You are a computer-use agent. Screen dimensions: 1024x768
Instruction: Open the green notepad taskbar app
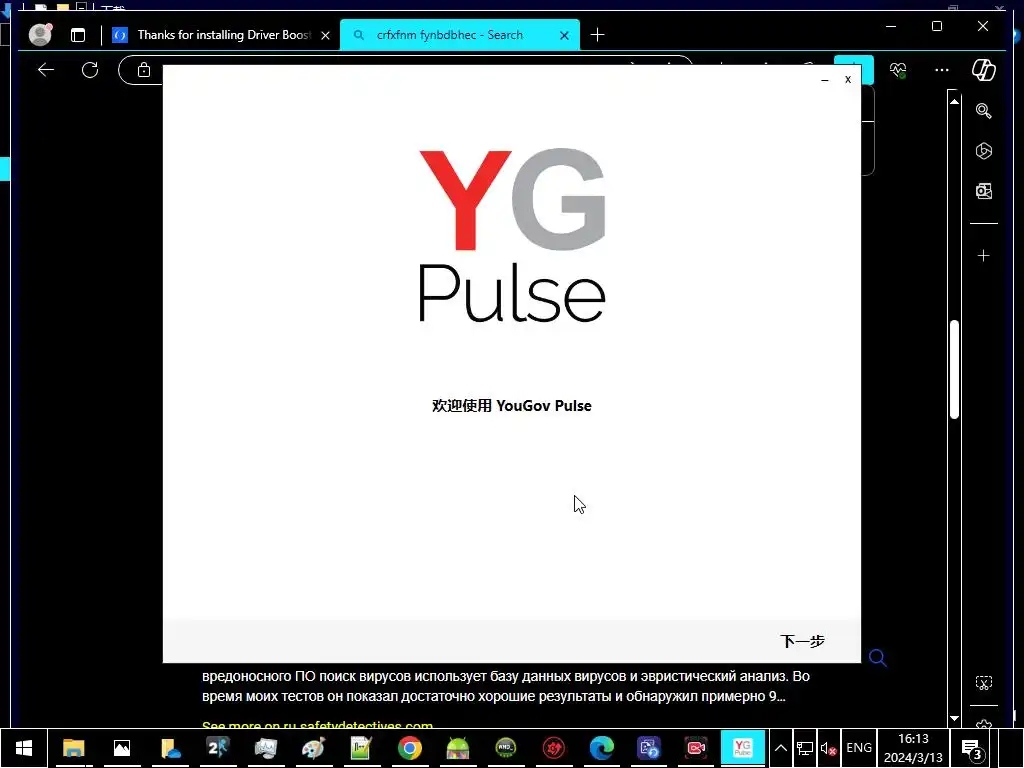coord(361,748)
